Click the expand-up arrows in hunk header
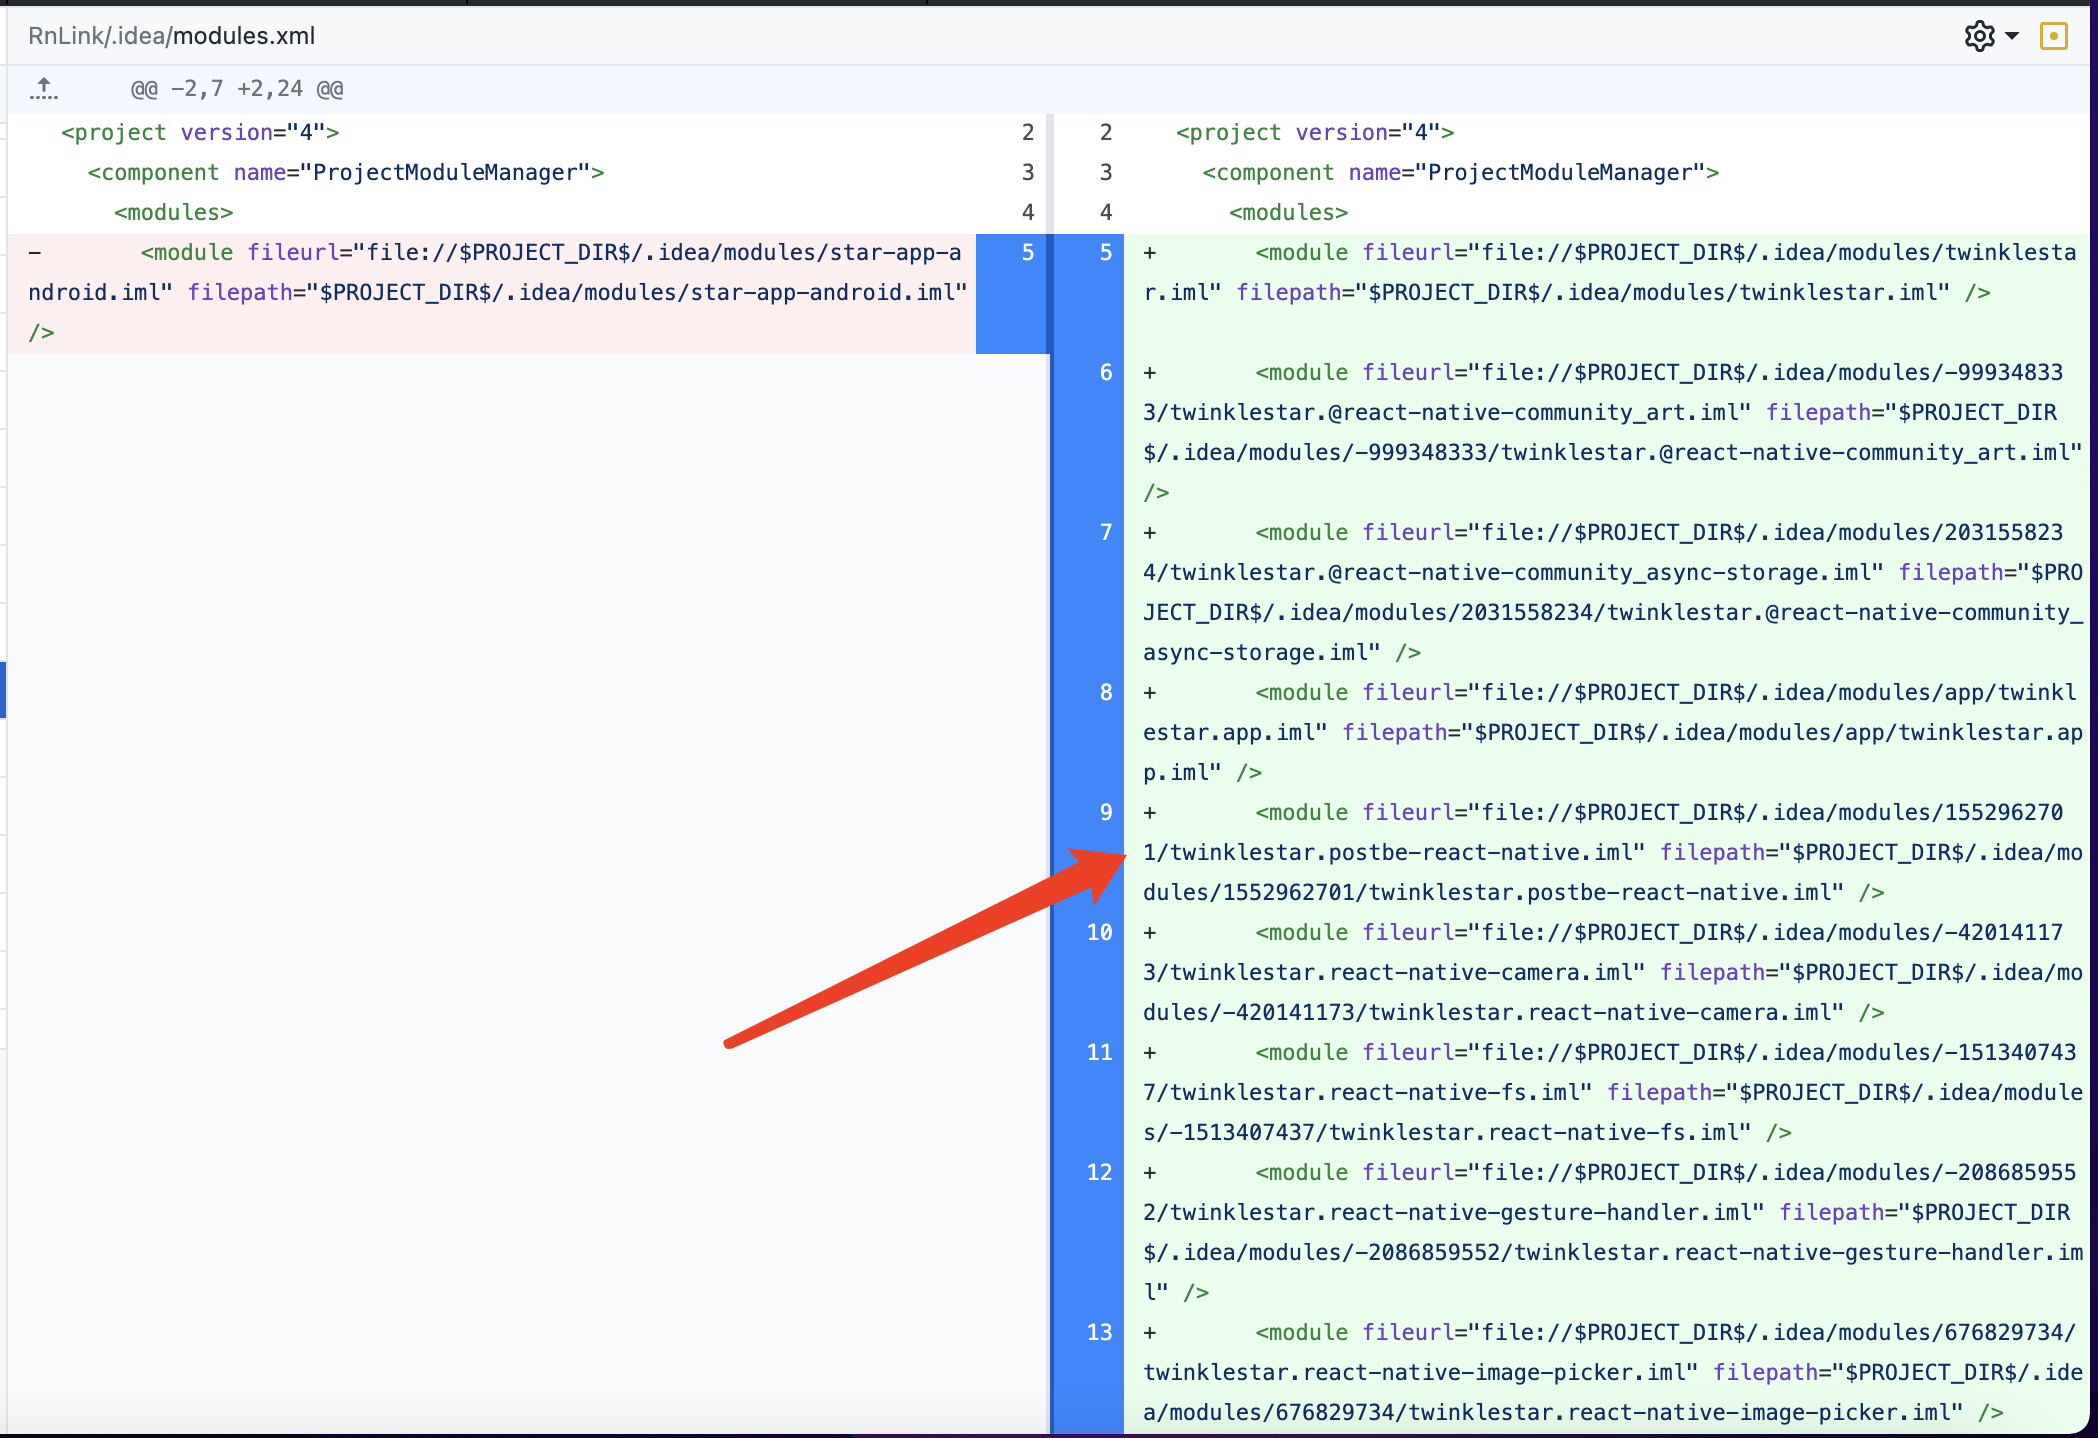The image size is (2098, 1438). coord(43,89)
